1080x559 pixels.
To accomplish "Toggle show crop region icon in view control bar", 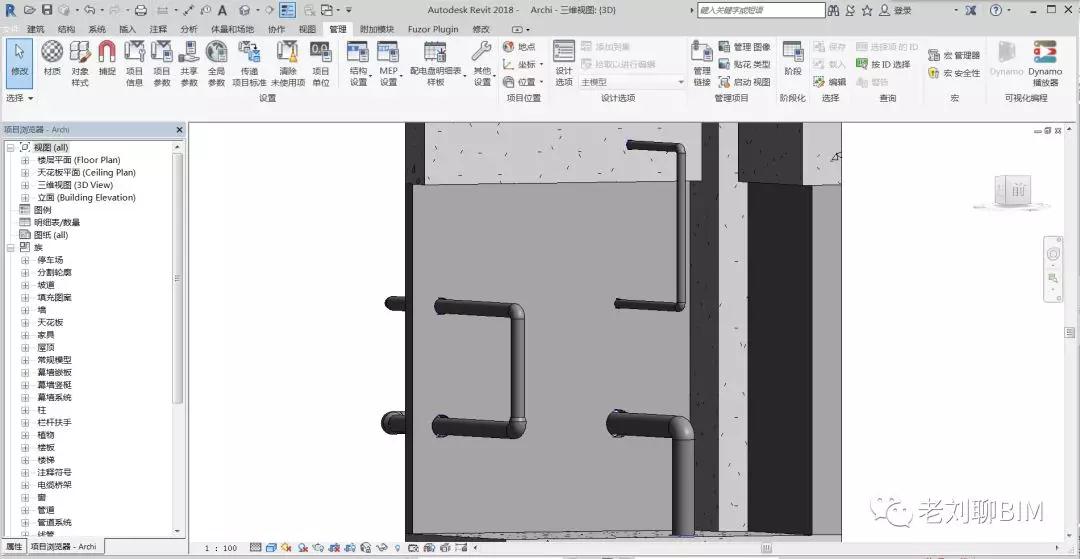I will (x=351, y=548).
